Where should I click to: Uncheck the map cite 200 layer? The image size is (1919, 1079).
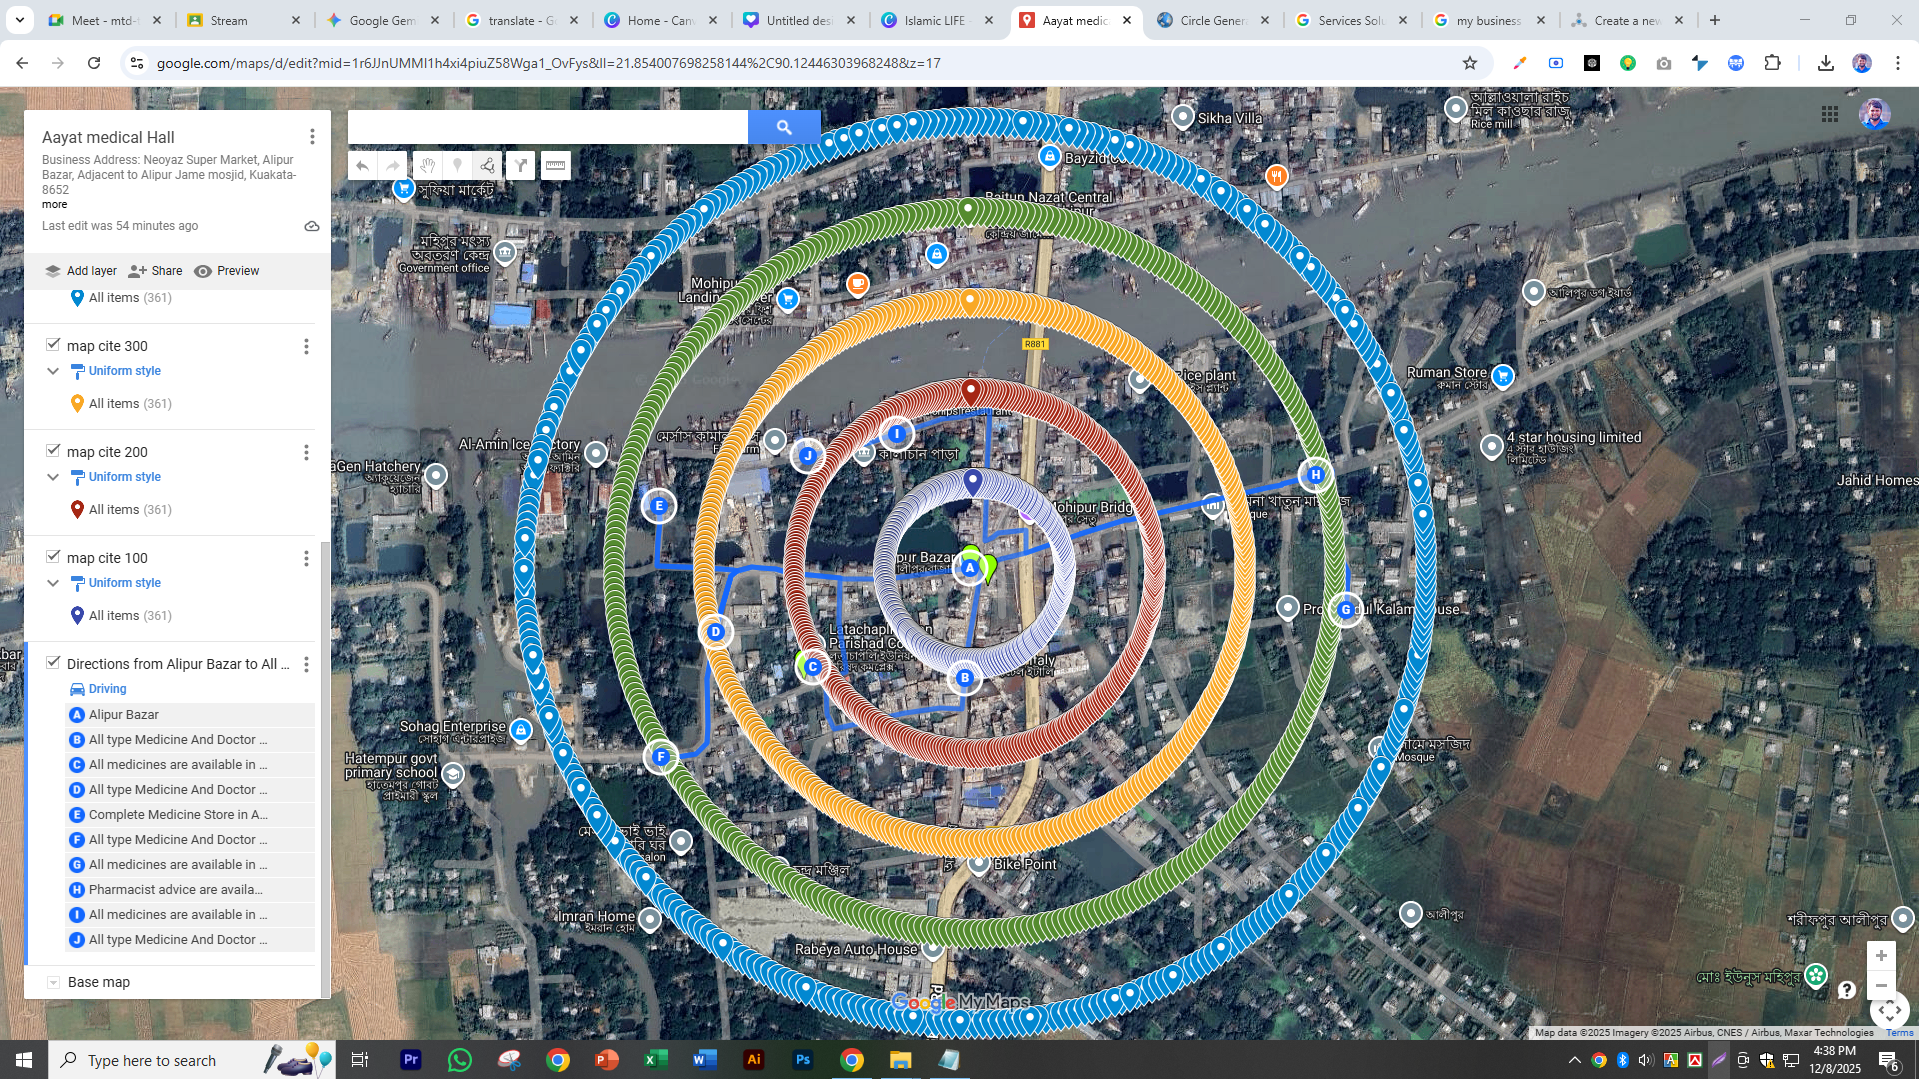[x=53, y=450]
